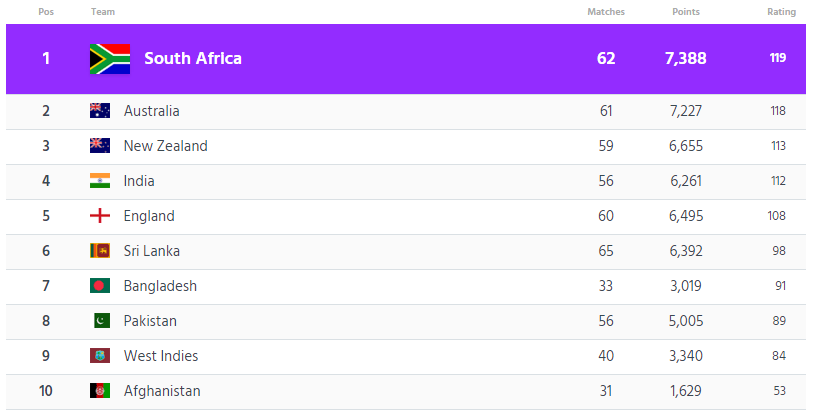Select the New Zealand team name
Viewport: 816px width, 417px height.
pyautogui.click(x=166, y=146)
